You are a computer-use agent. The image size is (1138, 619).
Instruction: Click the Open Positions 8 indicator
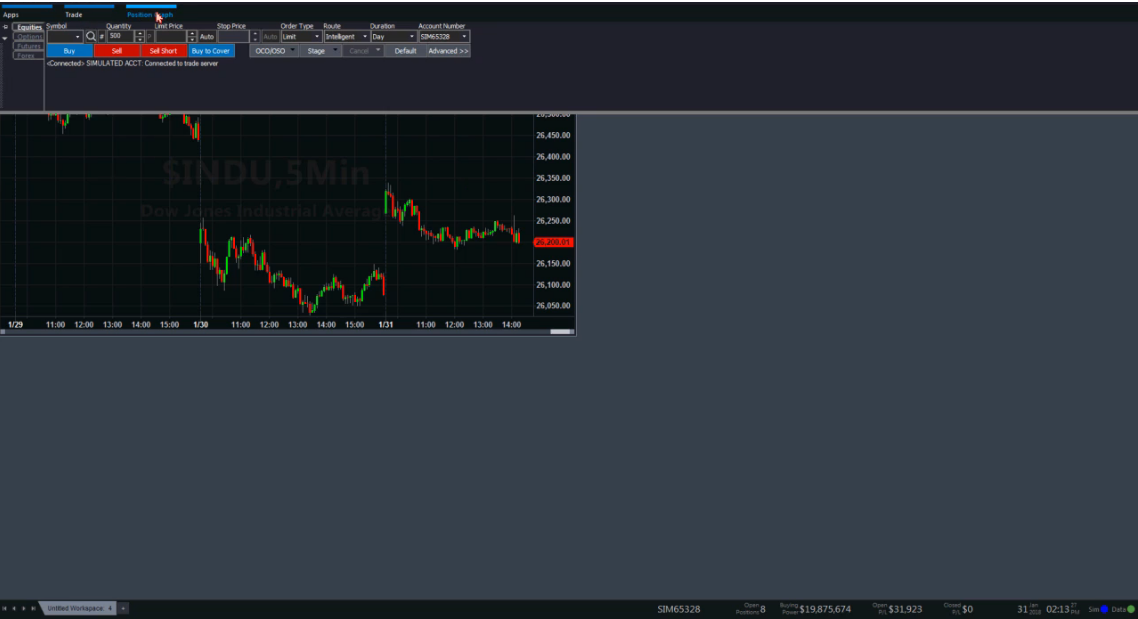coord(750,609)
